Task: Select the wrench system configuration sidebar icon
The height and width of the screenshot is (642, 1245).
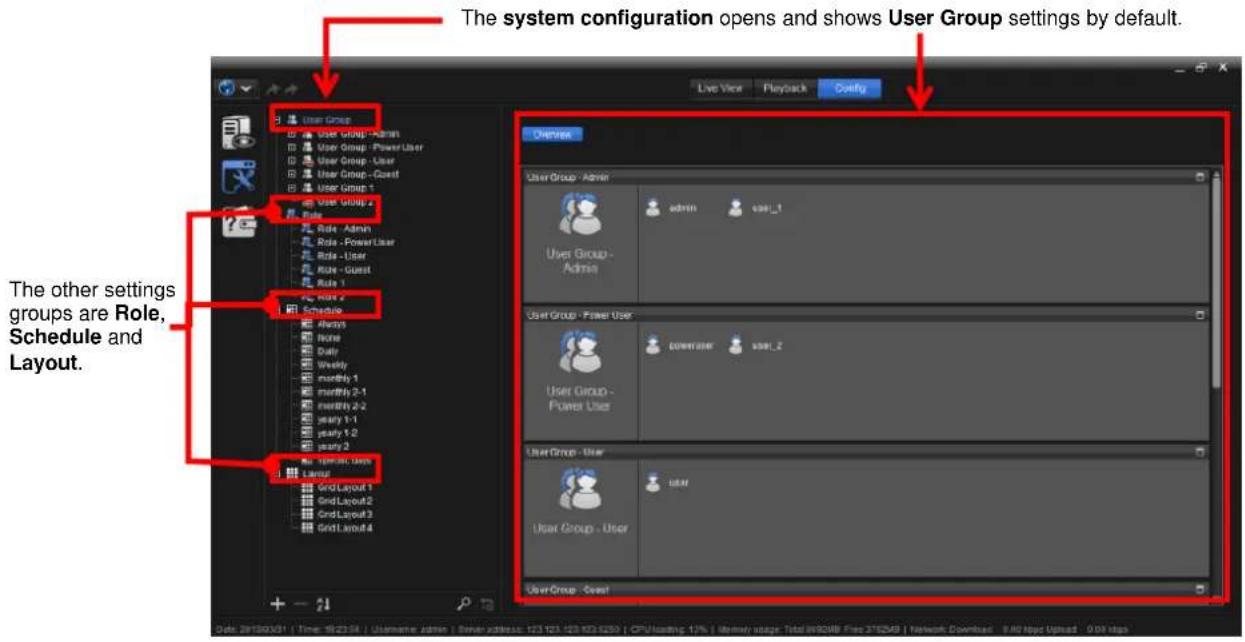Action: (x=238, y=178)
